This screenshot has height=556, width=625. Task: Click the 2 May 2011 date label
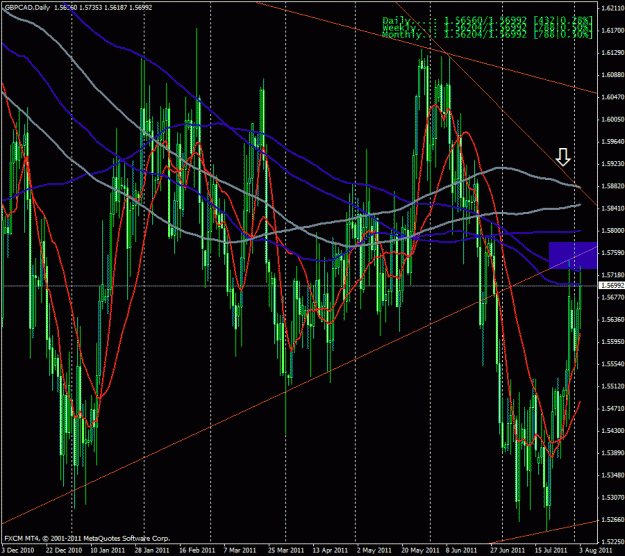pyautogui.click(x=373, y=550)
